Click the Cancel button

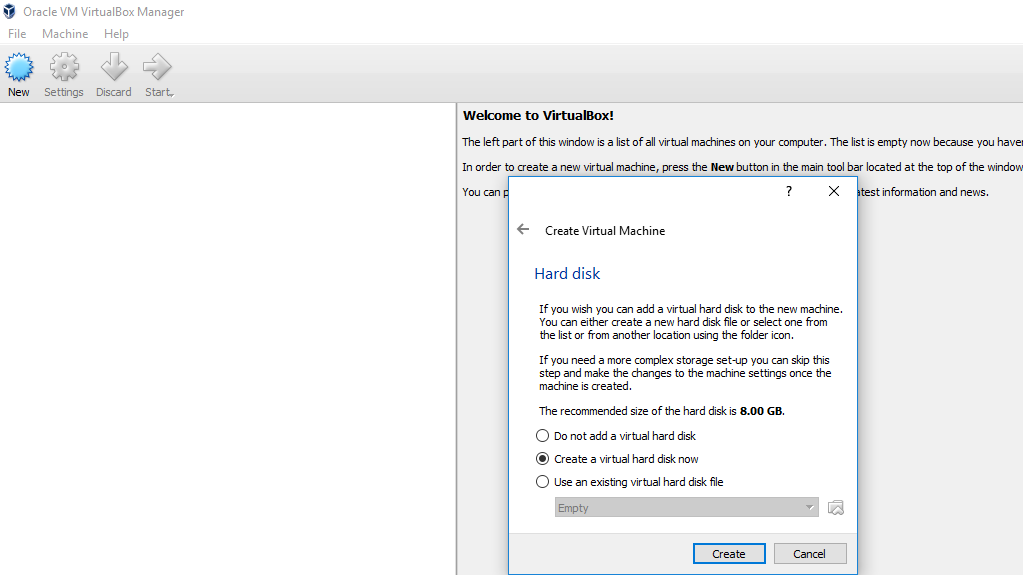point(810,553)
